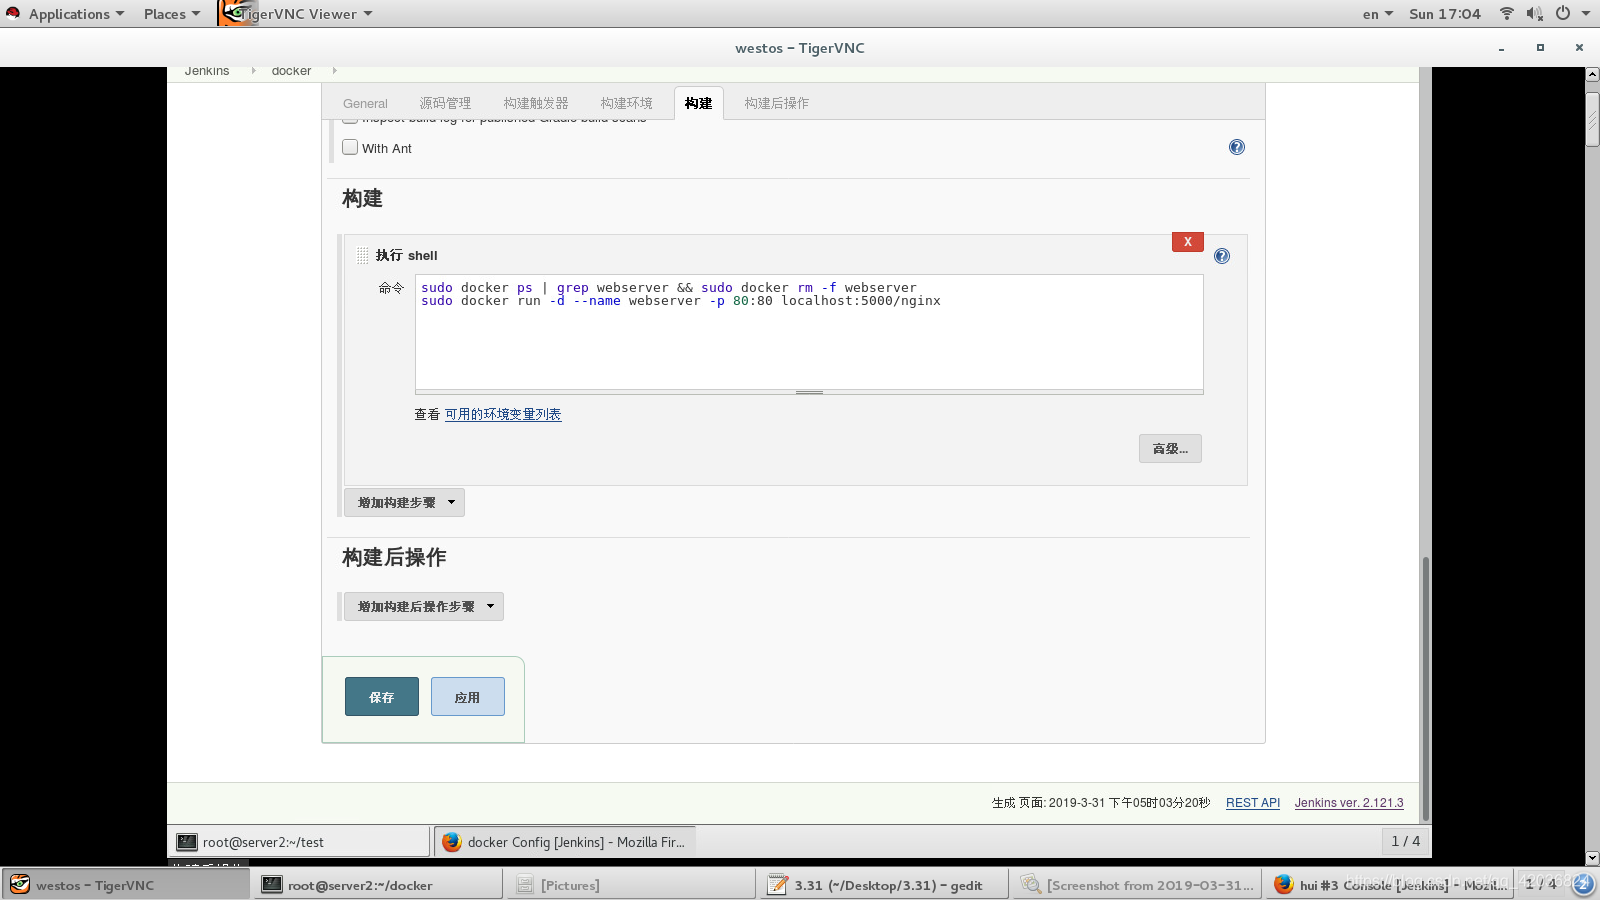Switch to the General tab

(x=365, y=103)
